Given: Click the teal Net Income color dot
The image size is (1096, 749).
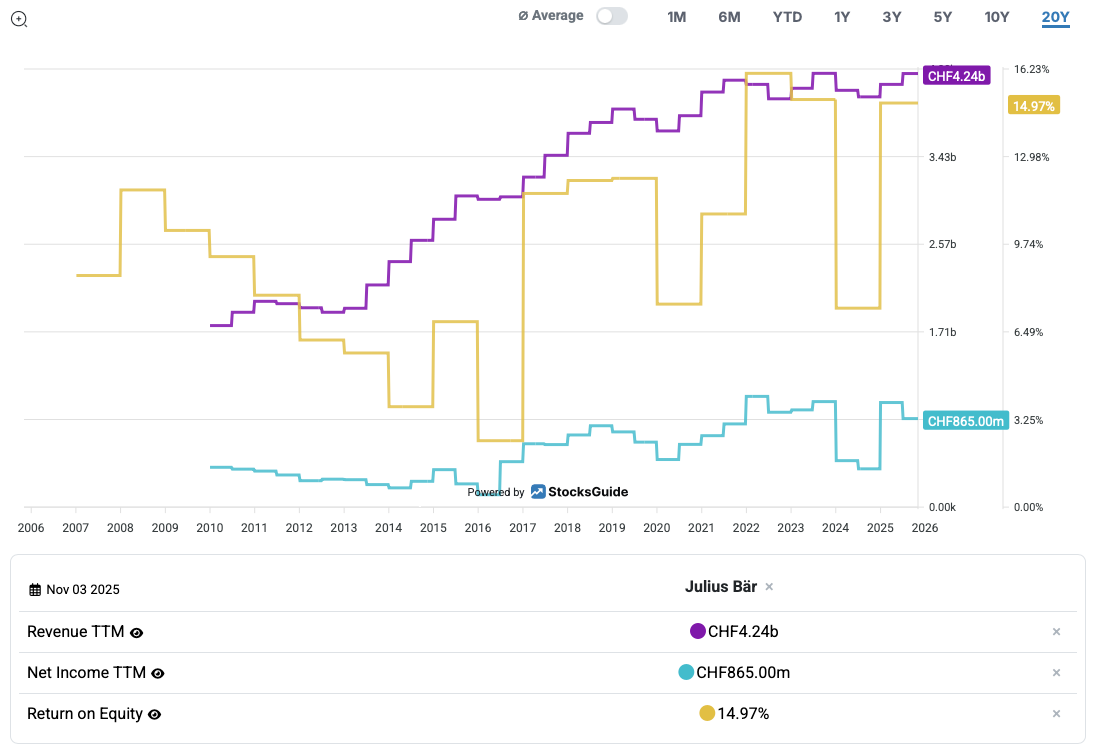Looking at the screenshot, I should pos(686,672).
